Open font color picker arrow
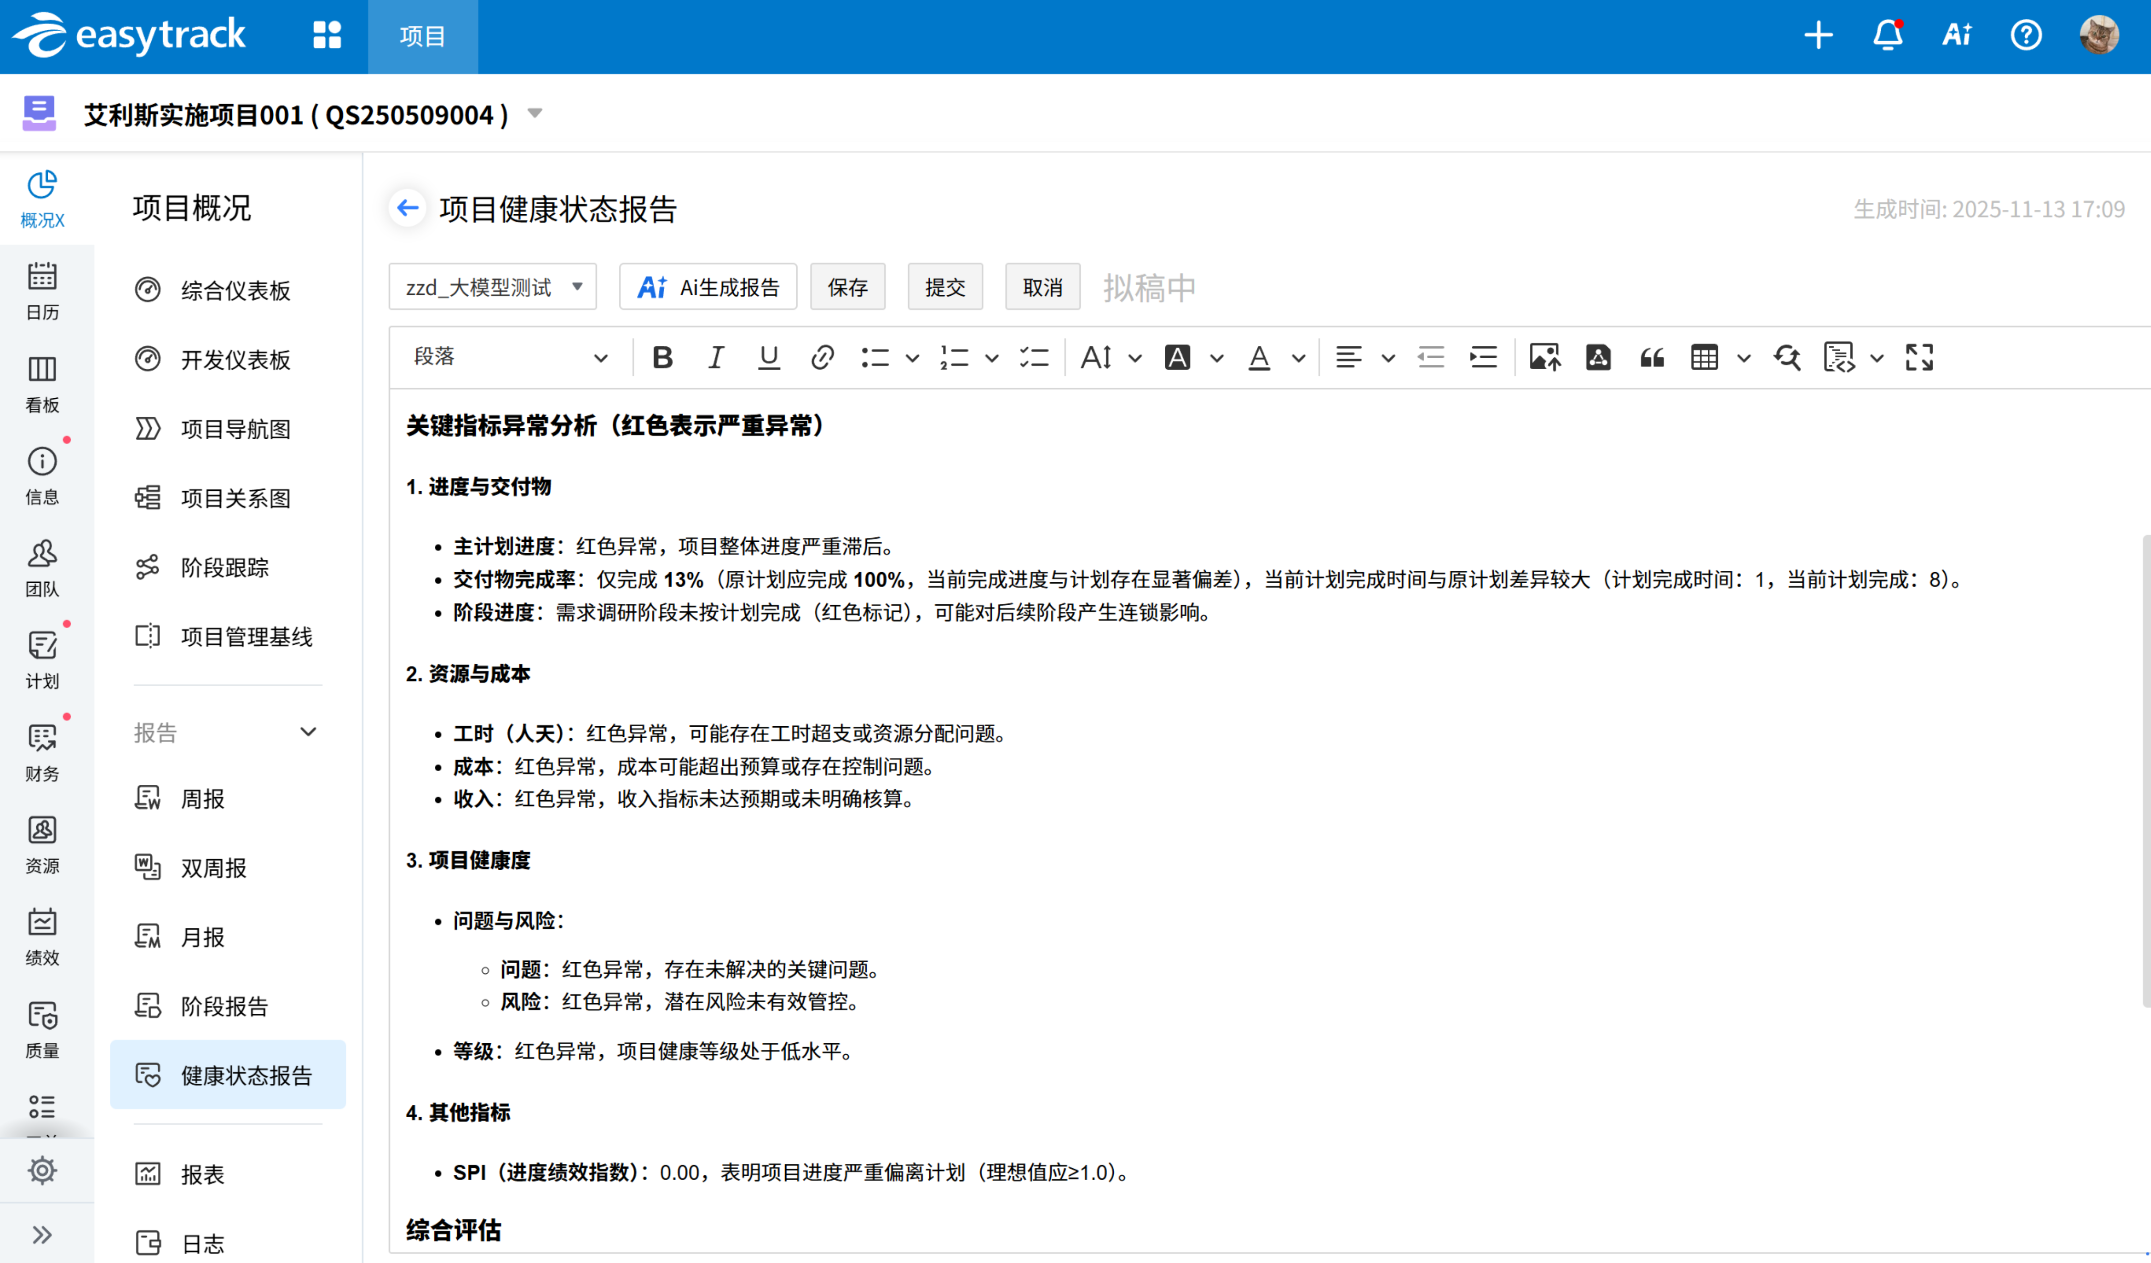The width and height of the screenshot is (2151, 1263). [x=1298, y=357]
